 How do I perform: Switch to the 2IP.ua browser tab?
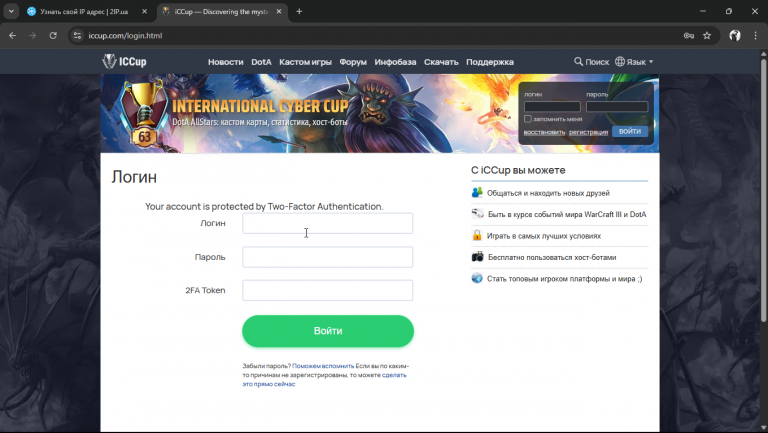point(83,11)
